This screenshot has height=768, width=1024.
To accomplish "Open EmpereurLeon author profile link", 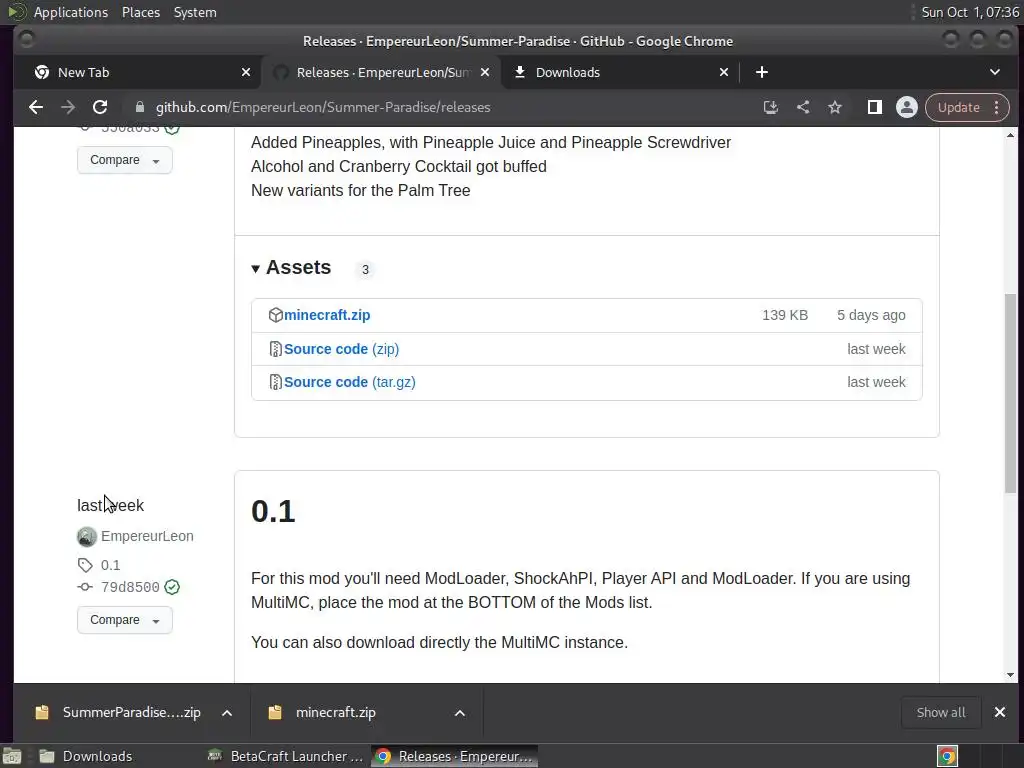I will [147, 536].
